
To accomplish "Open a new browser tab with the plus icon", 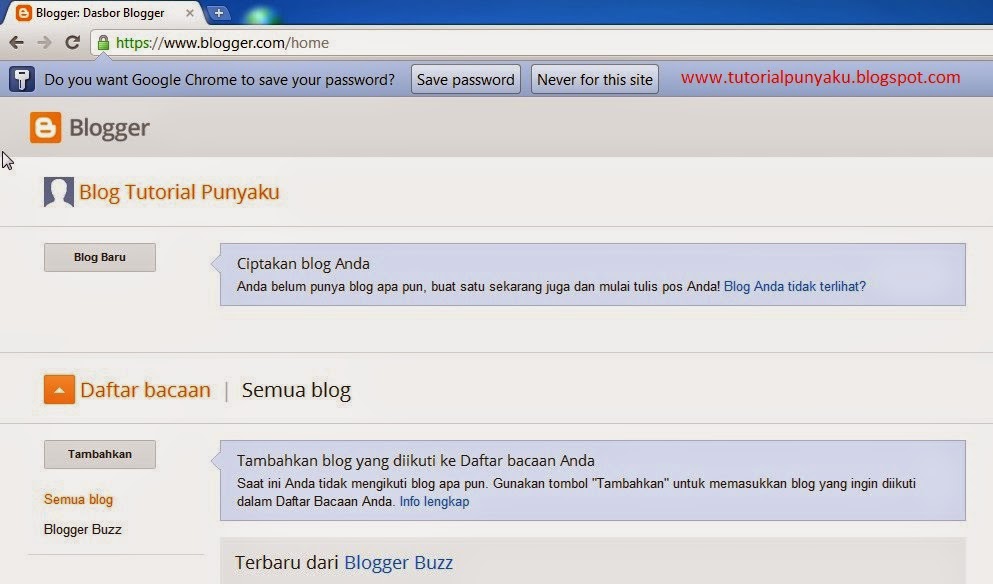I will coord(218,13).
